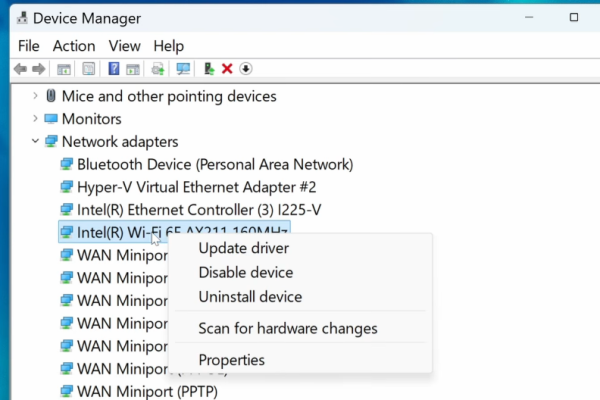Click the printer-style Update driver toolbar icon
Screen dimensions: 600x400
[x=158, y=69]
